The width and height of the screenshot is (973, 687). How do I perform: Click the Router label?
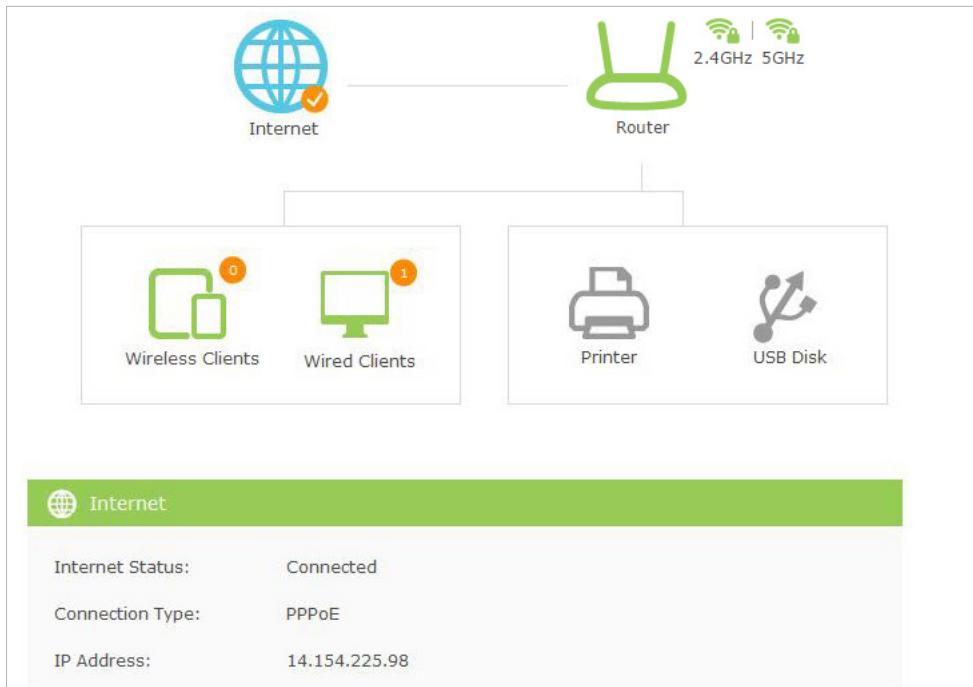click(642, 127)
